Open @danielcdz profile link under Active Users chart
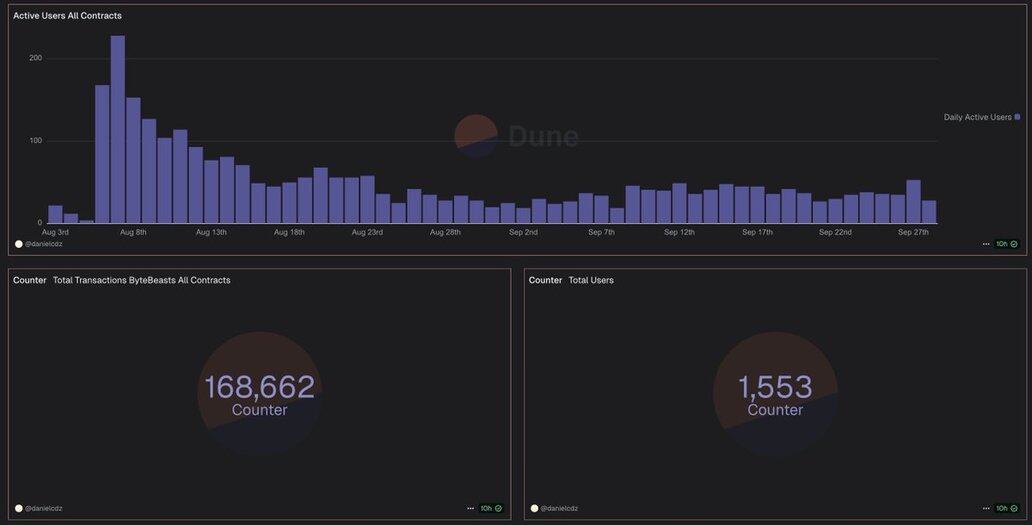Viewport: 1032px width, 525px height. (44, 244)
